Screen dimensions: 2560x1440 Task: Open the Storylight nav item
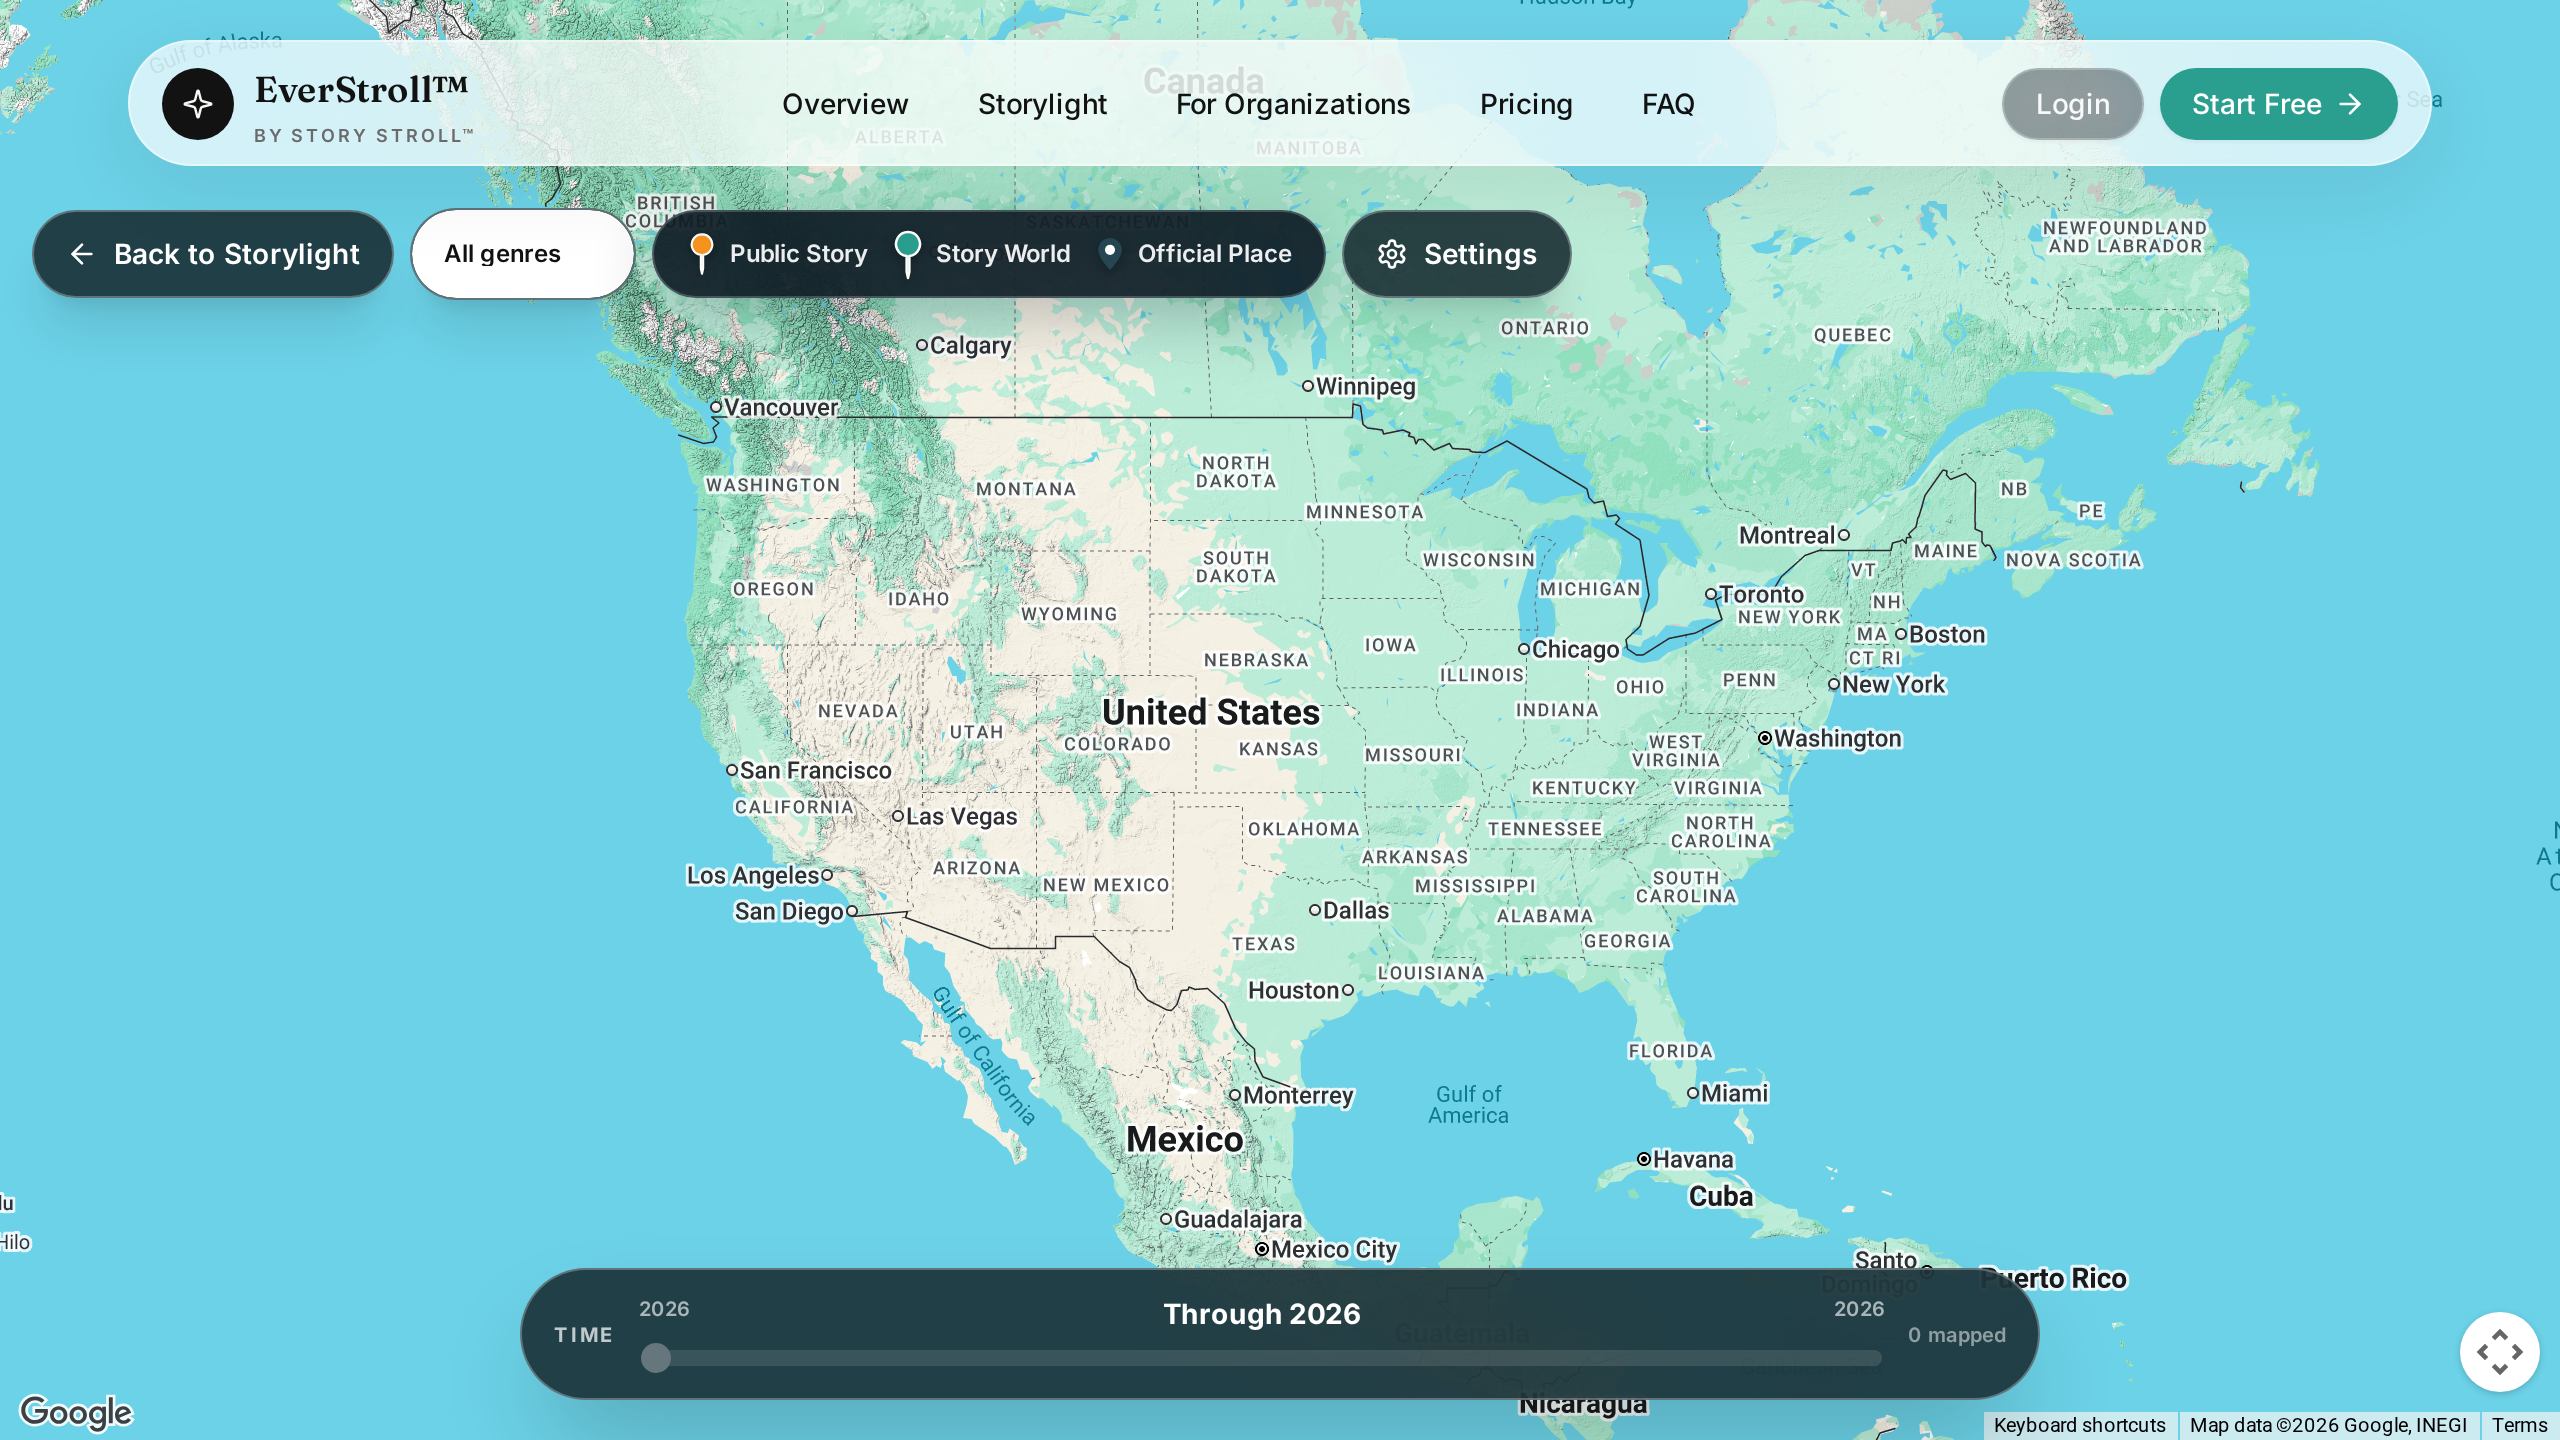[1042, 104]
